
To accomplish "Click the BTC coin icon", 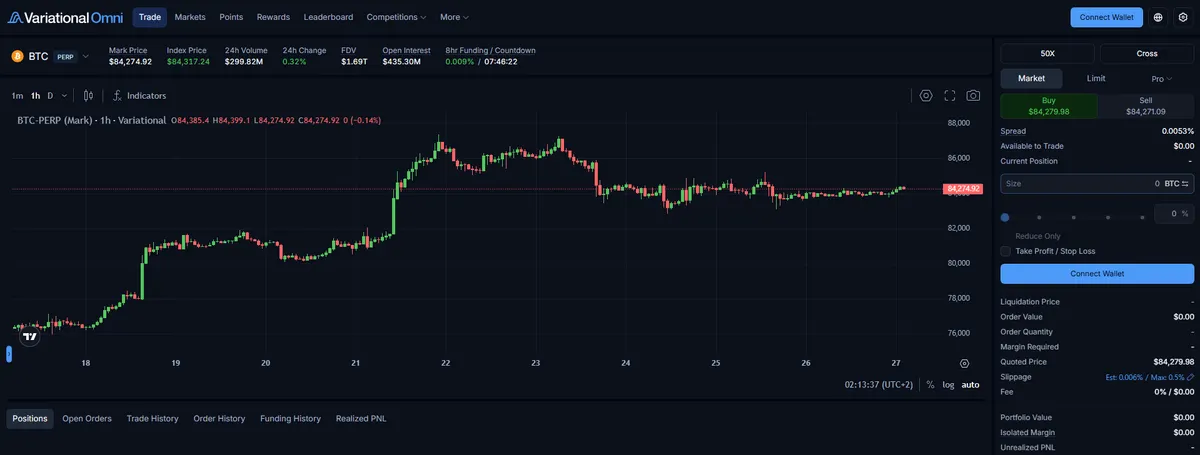I will point(17,56).
